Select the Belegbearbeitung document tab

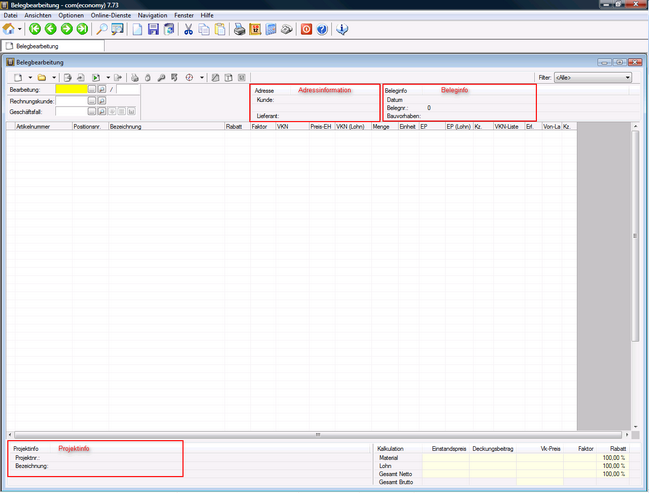pos(53,46)
